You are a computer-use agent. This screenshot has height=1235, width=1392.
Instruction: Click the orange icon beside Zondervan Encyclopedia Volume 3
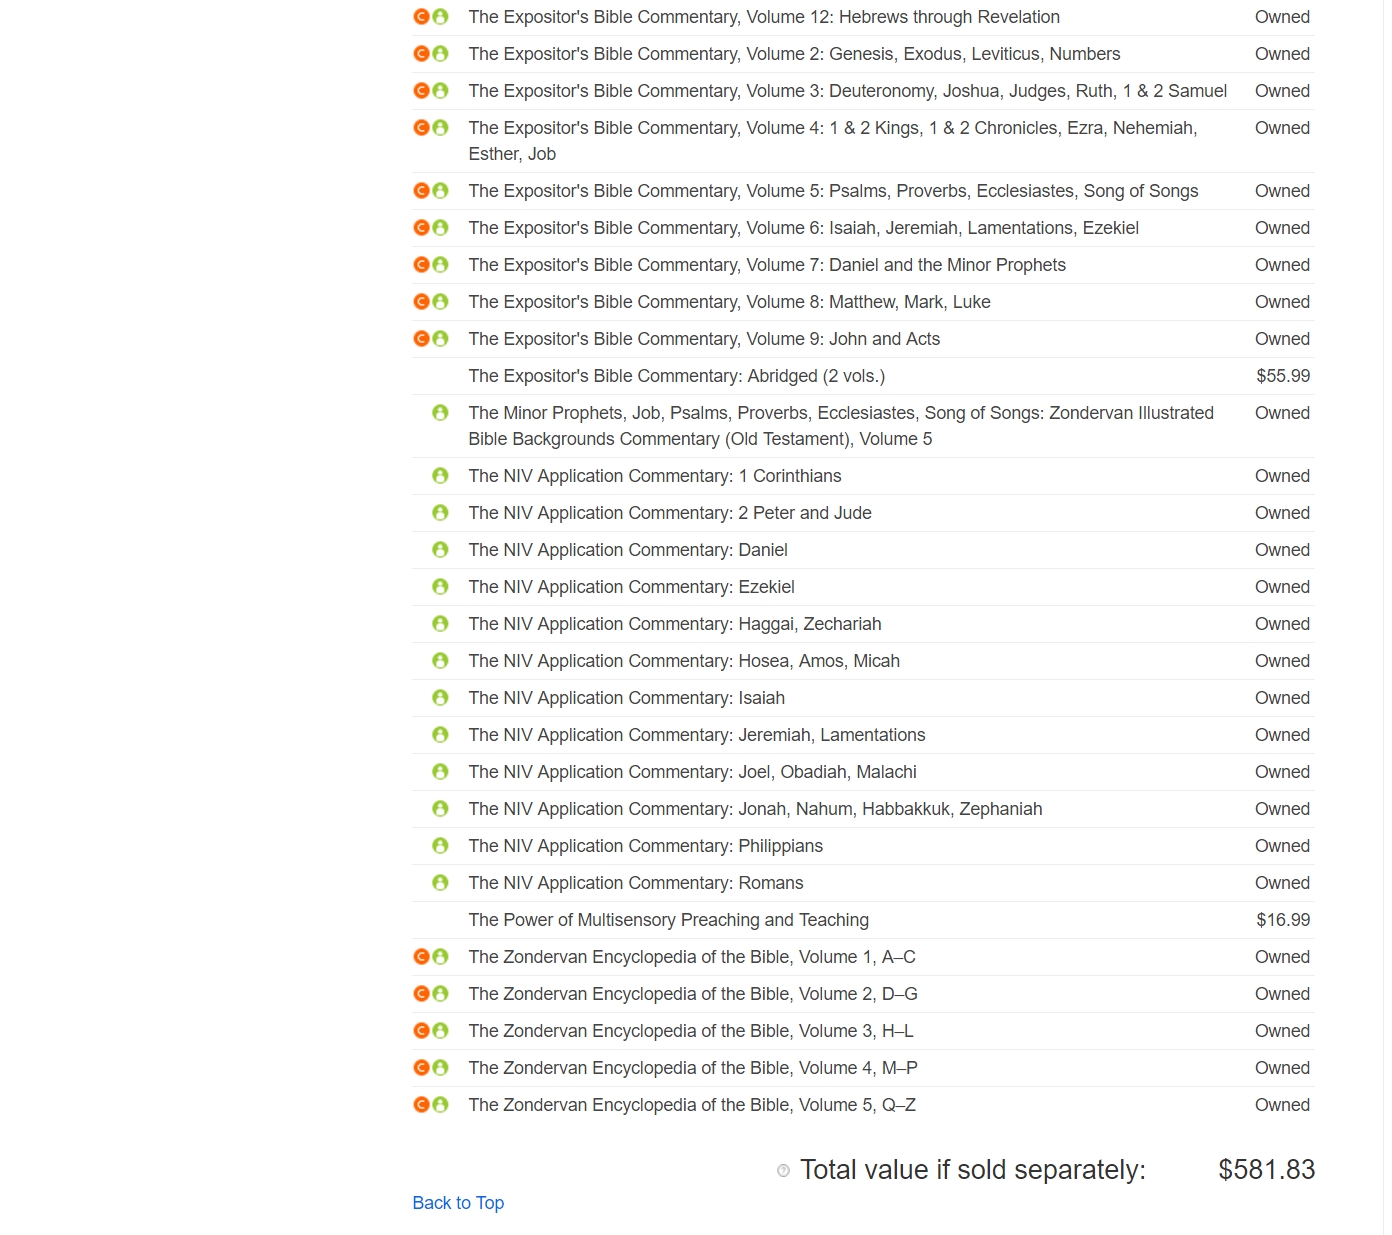421,1031
